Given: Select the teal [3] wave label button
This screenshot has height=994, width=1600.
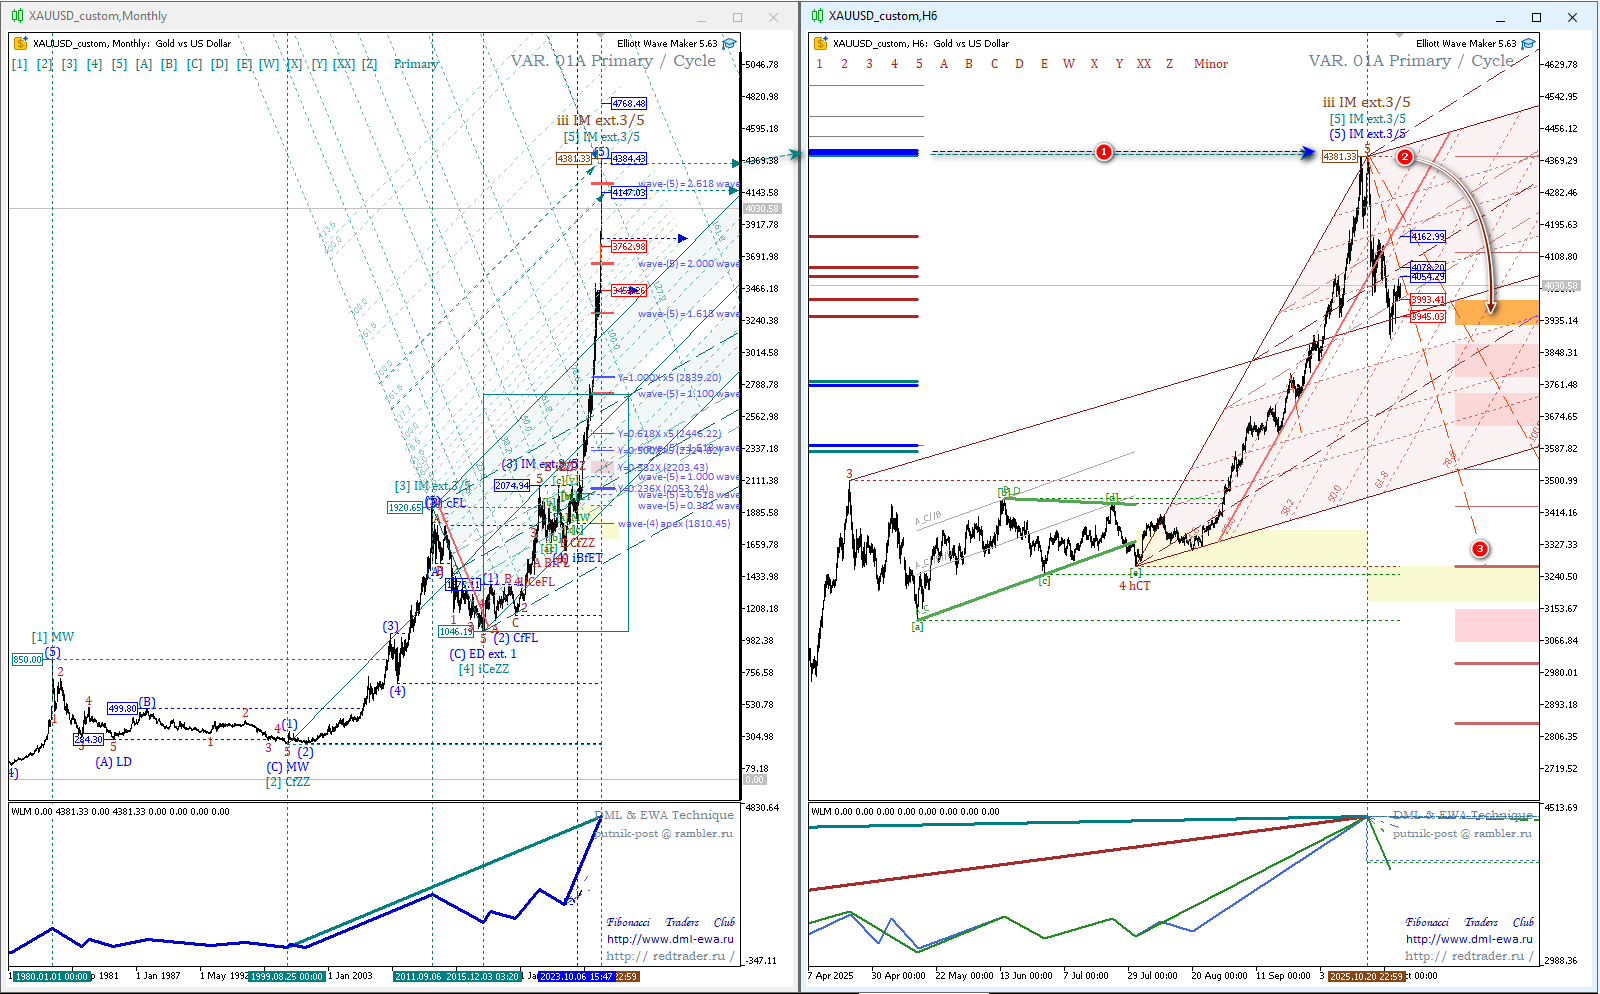Looking at the screenshot, I should 69,64.
